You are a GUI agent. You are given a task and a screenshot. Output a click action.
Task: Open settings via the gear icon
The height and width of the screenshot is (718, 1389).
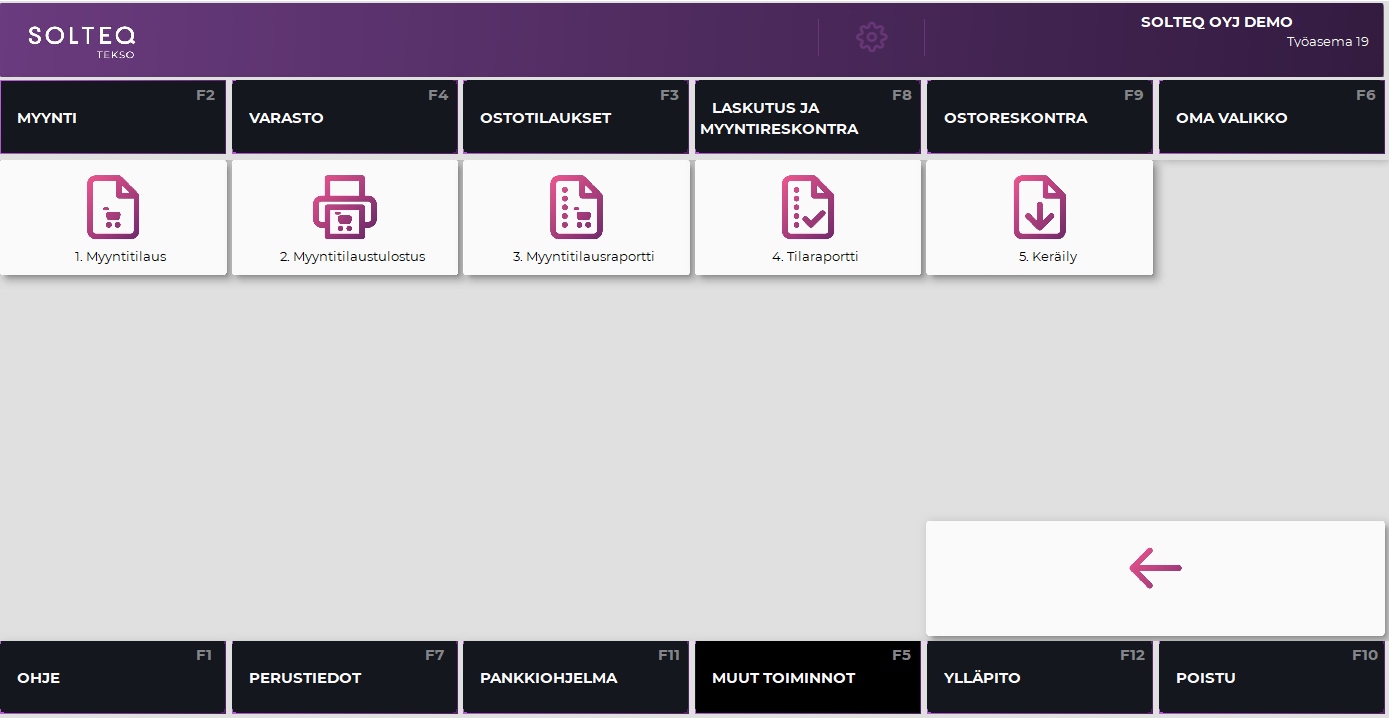pos(871,38)
